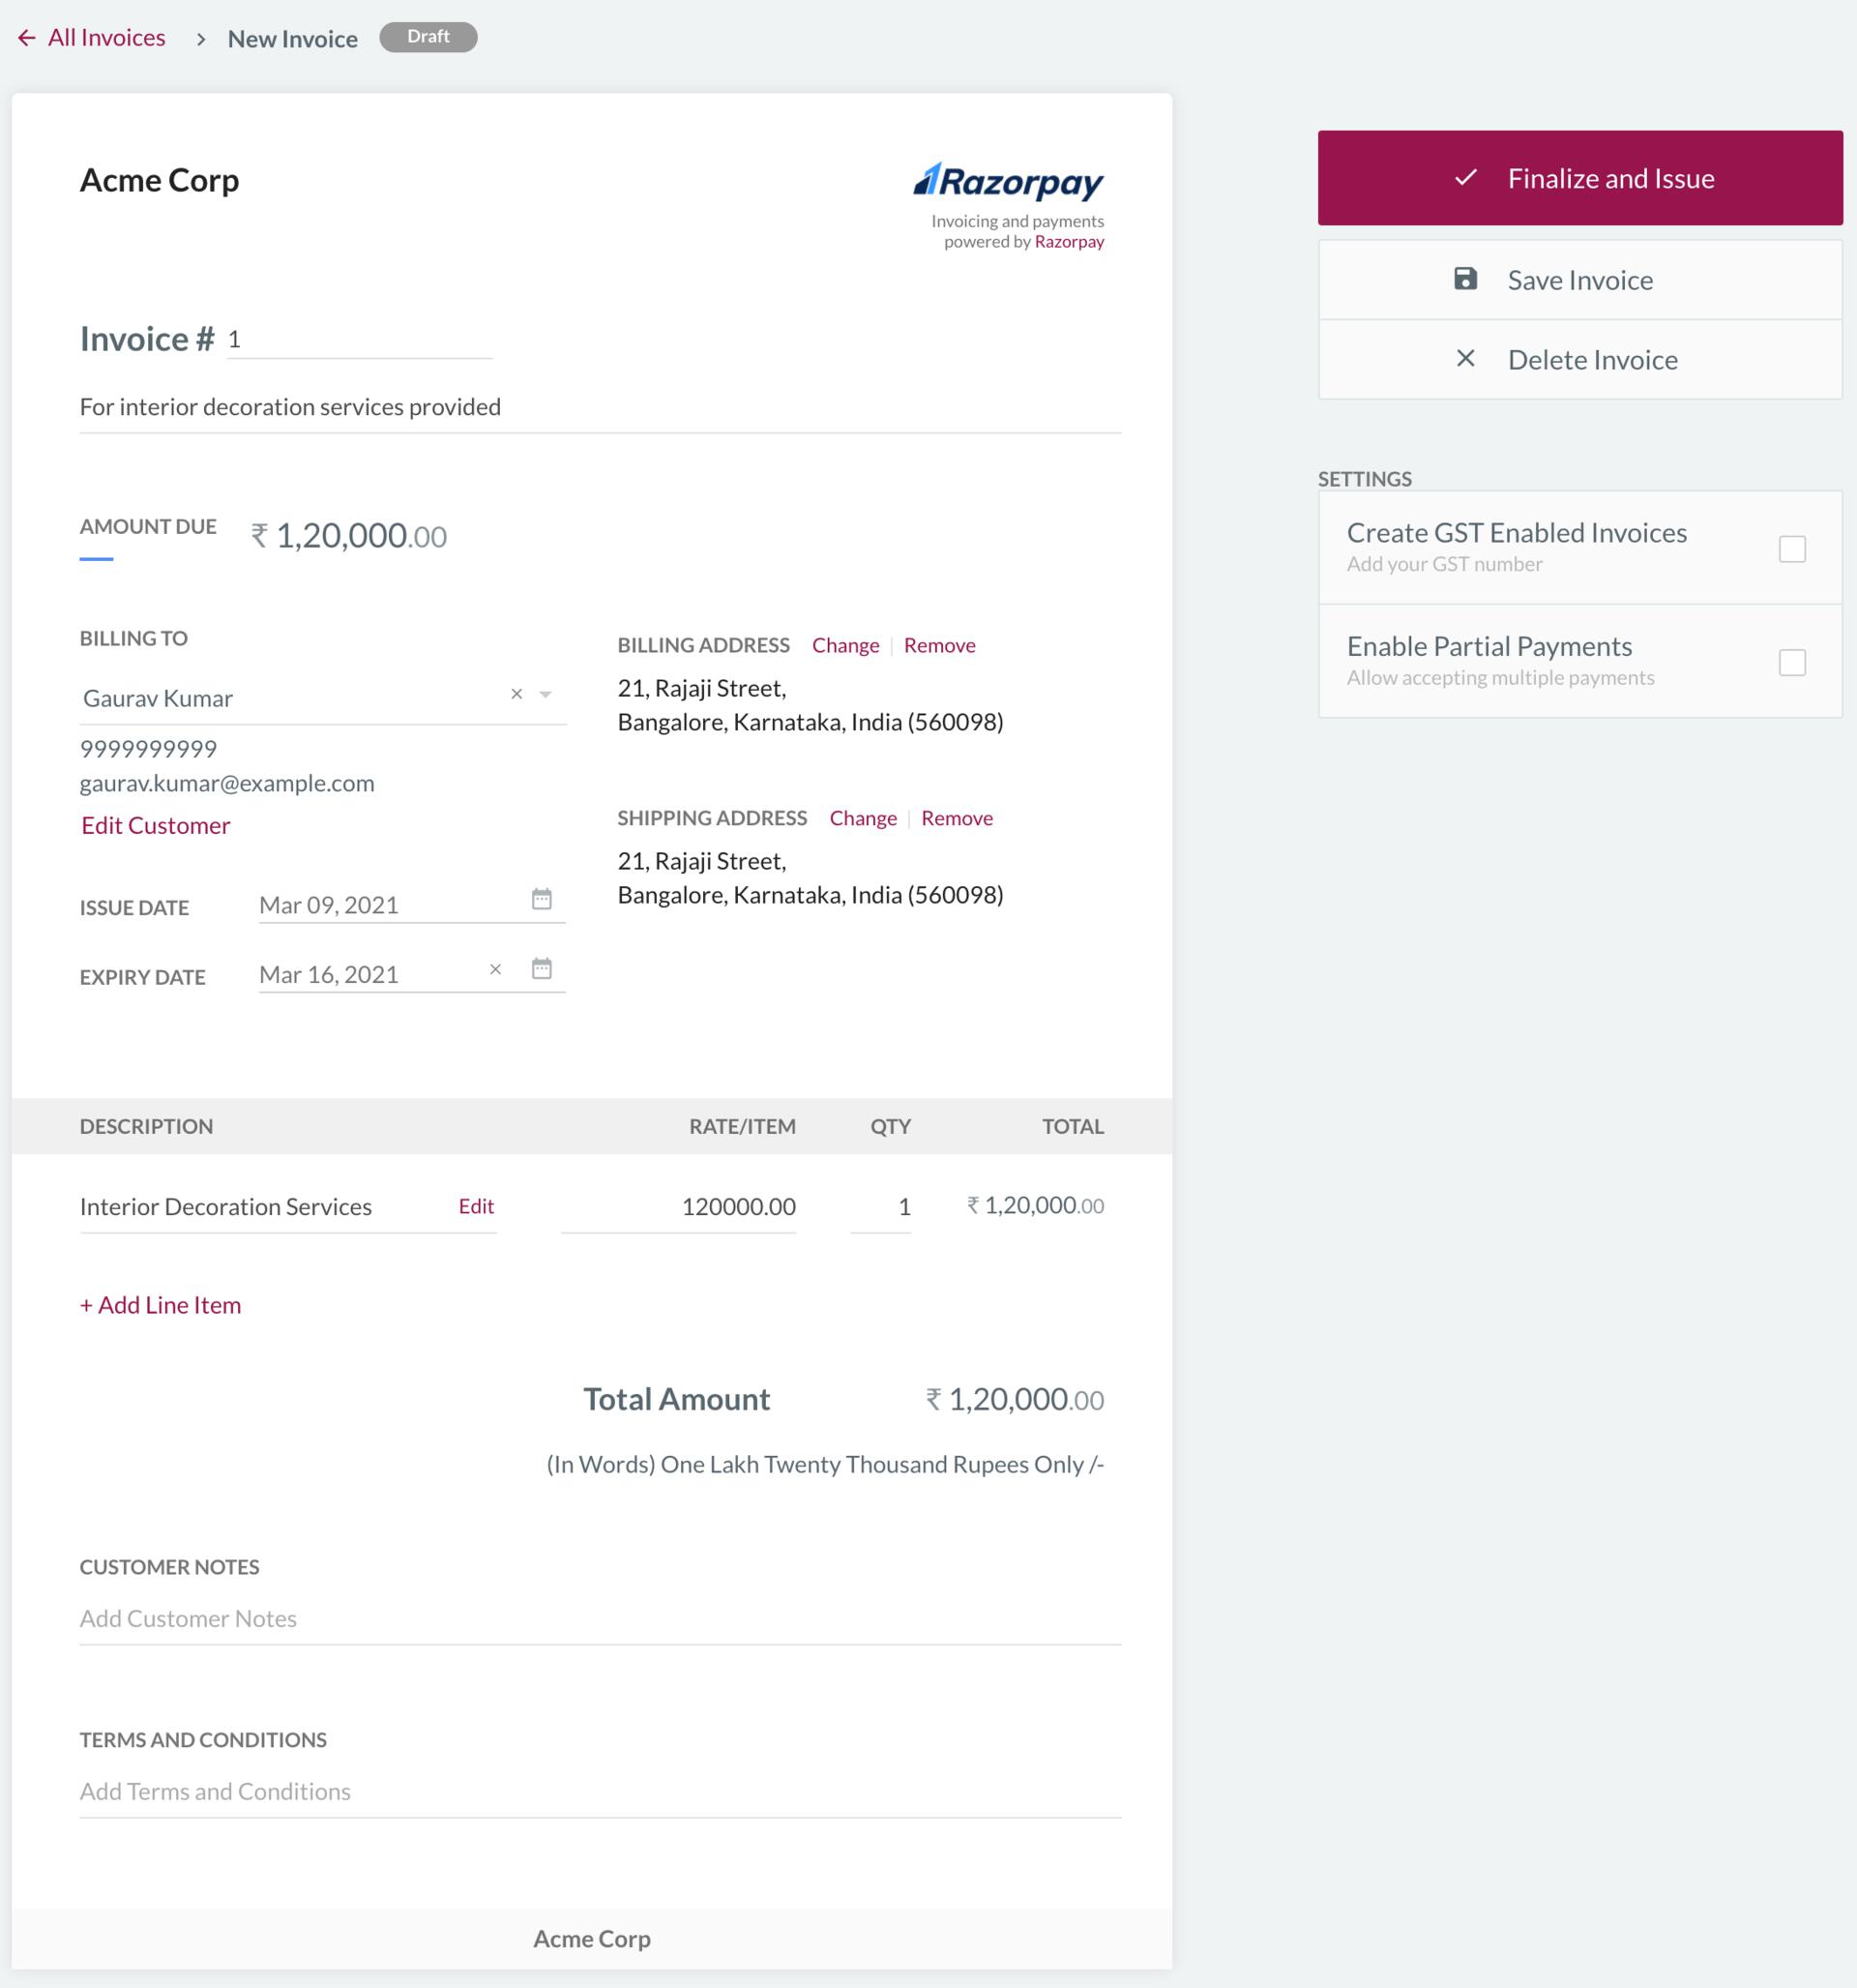Screen dimensions: 1857x1988
Task: Enable Create GST Enabled Invoices checkbox
Action: pos(1791,549)
